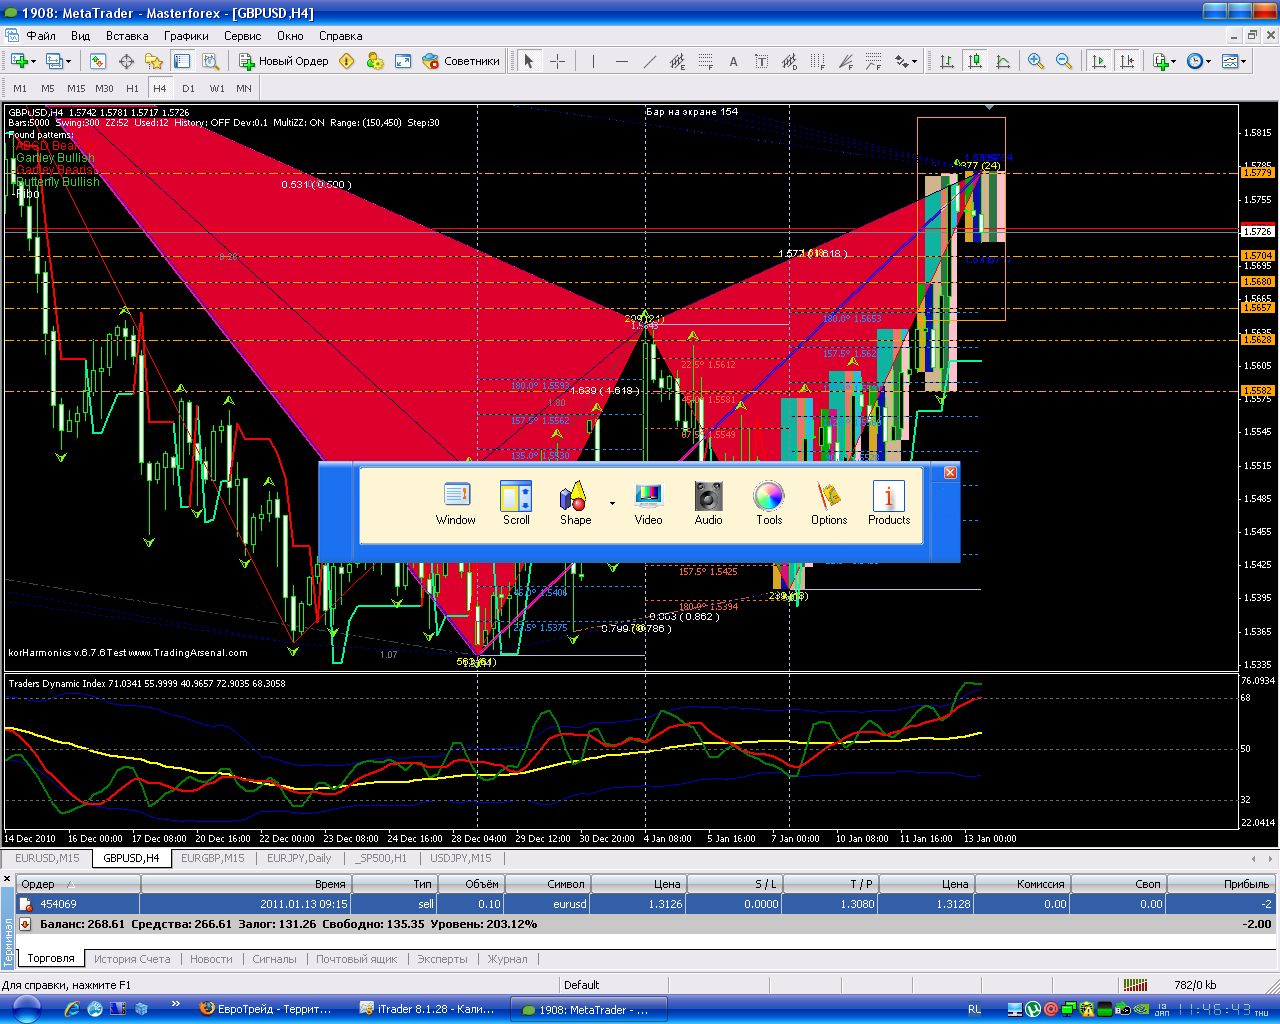The height and width of the screenshot is (1024, 1280).
Task: Open the Products info icon
Action: 889,503
